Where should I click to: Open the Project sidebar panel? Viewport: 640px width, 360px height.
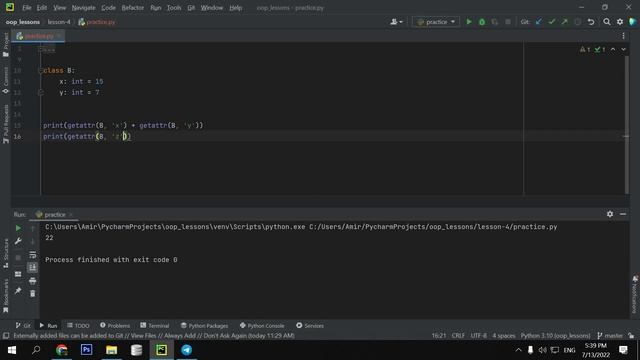click(x=5, y=45)
